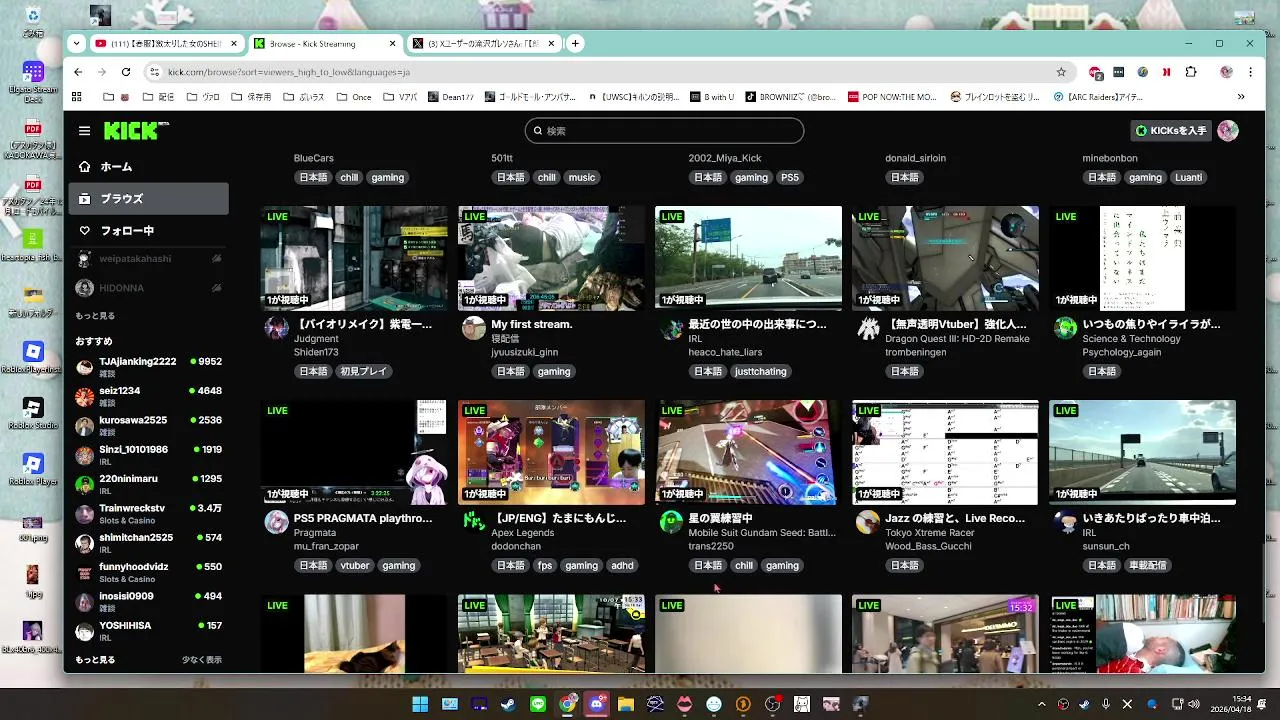Viewport: 1280px width, 720px height.
Task: Open the Chrome apps grid icon
Action: pyautogui.click(x=76, y=97)
